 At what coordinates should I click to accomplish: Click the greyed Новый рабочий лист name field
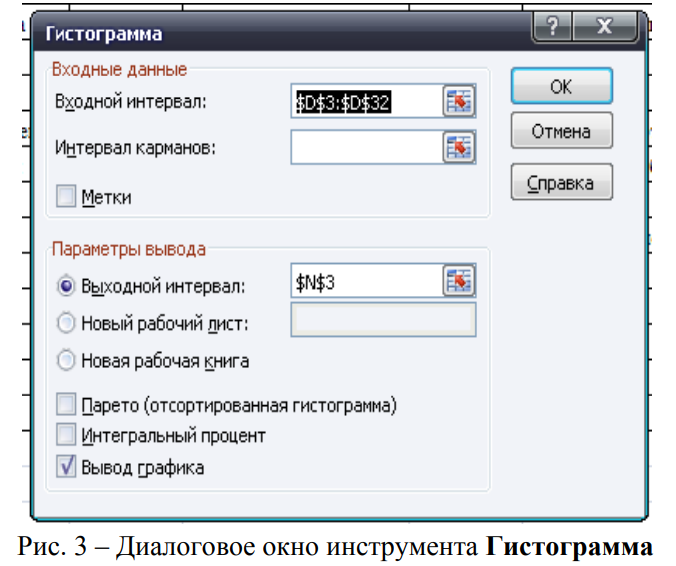click(x=383, y=320)
